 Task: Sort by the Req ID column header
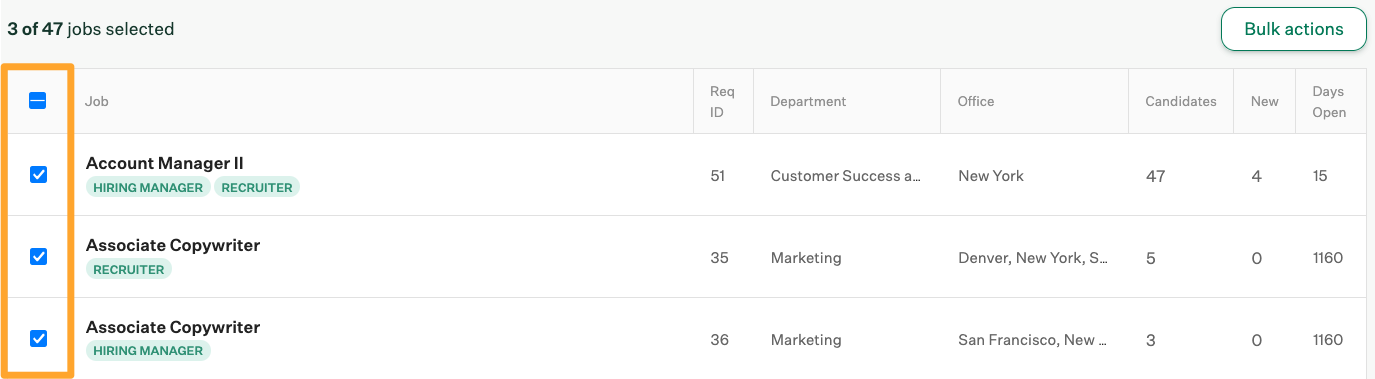click(722, 101)
